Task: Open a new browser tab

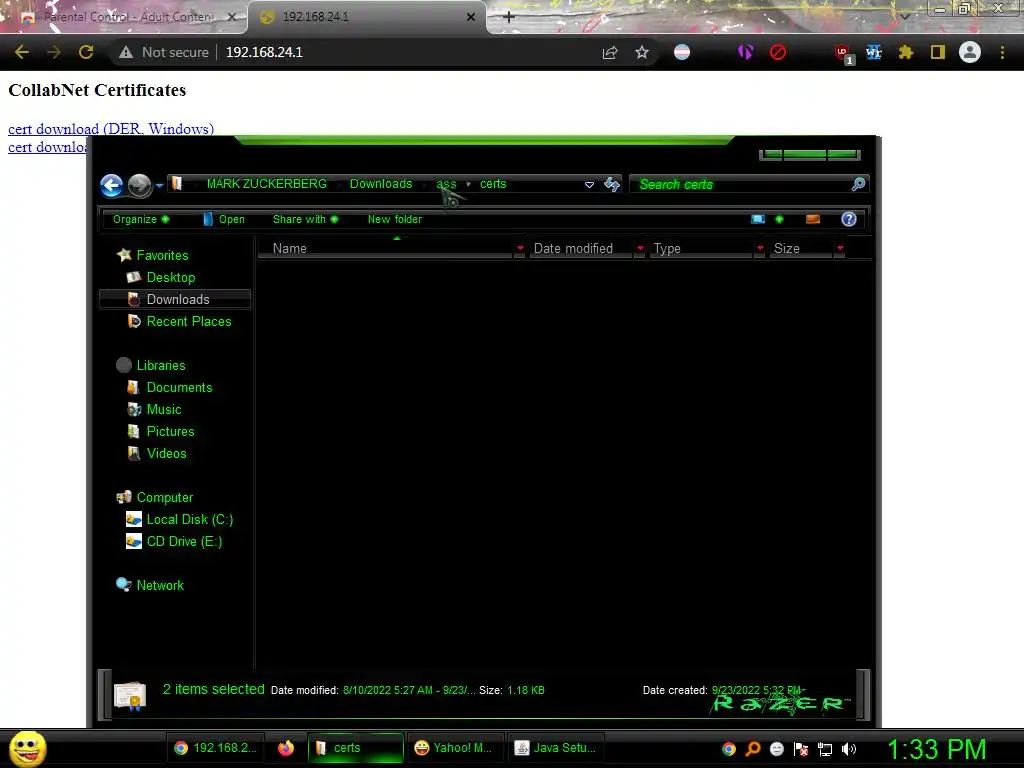Action: (x=509, y=18)
